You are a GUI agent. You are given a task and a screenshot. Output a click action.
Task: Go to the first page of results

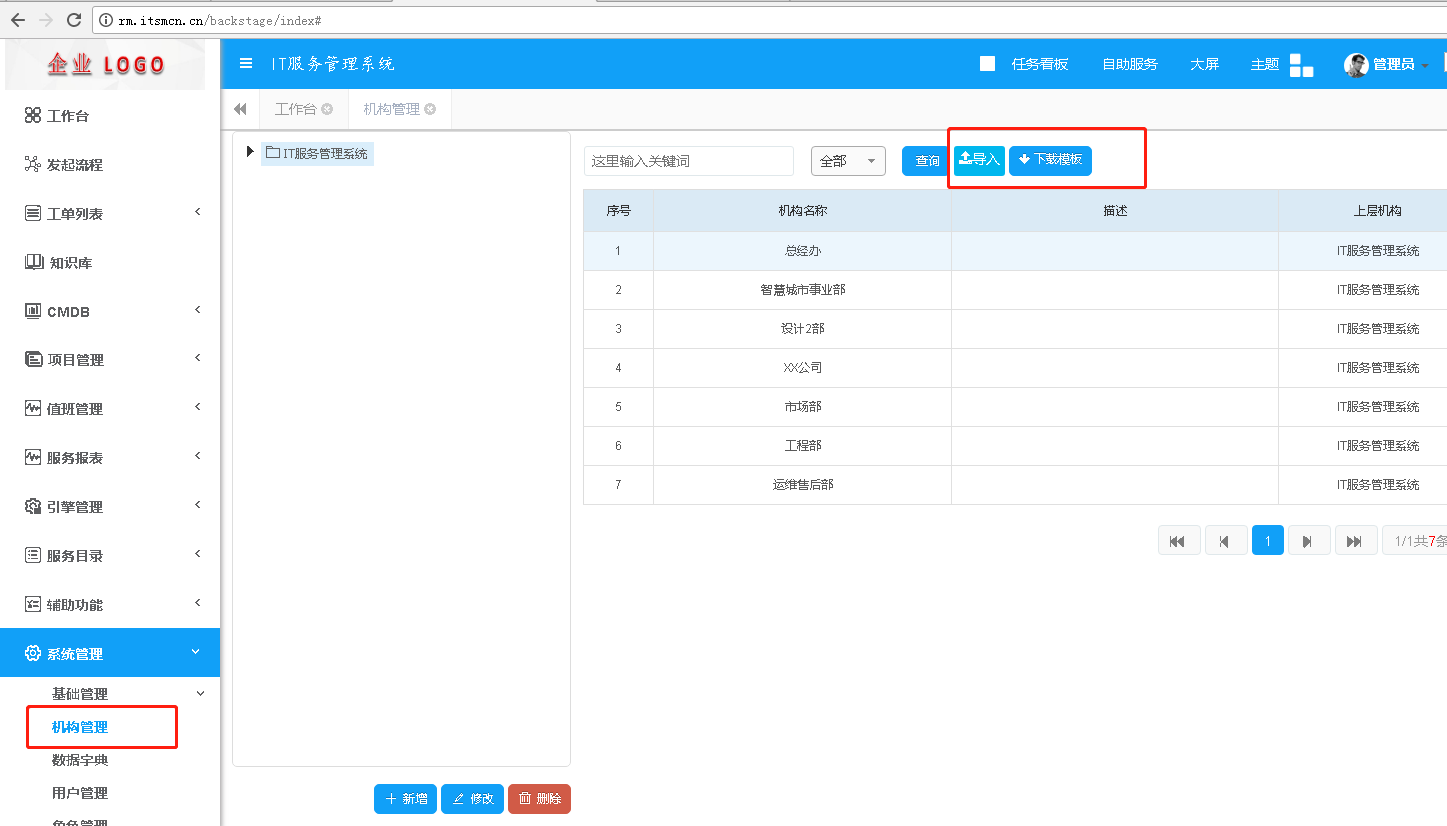(x=1178, y=541)
